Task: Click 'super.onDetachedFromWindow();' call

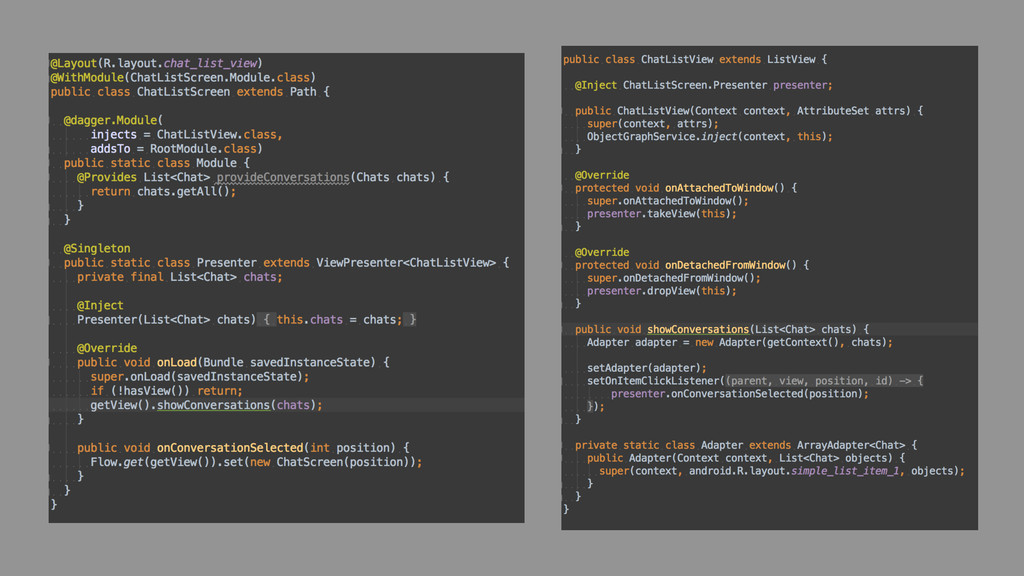Action: click(673, 278)
